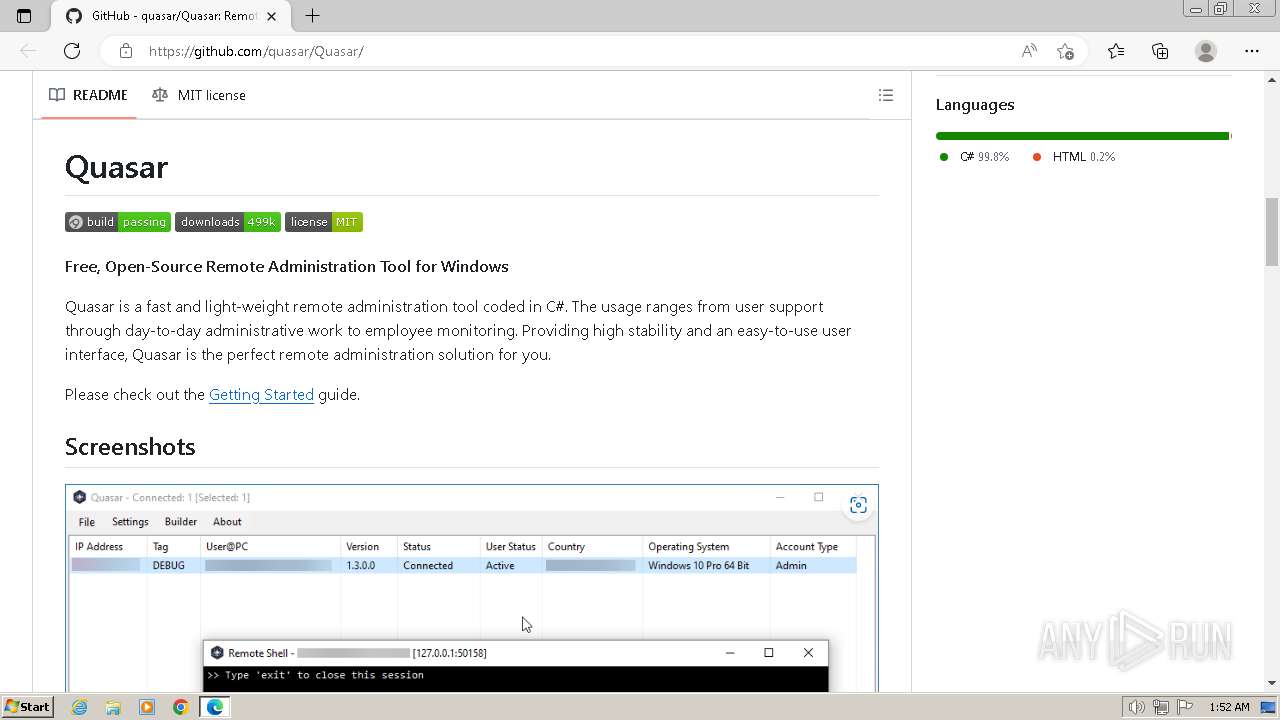Open the browser tab actions menu icon
The height and width of the screenshot is (720, 1280).
pyautogui.click(x=24, y=16)
